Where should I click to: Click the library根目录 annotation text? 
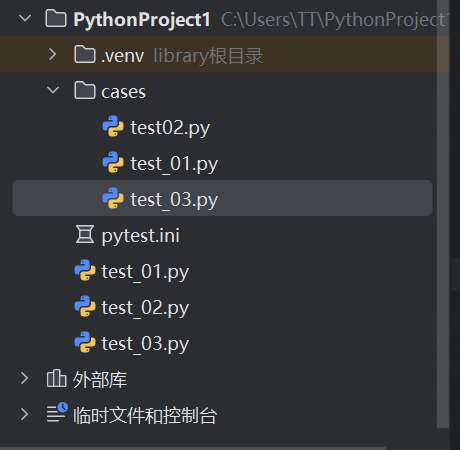click(x=208, y=56)
